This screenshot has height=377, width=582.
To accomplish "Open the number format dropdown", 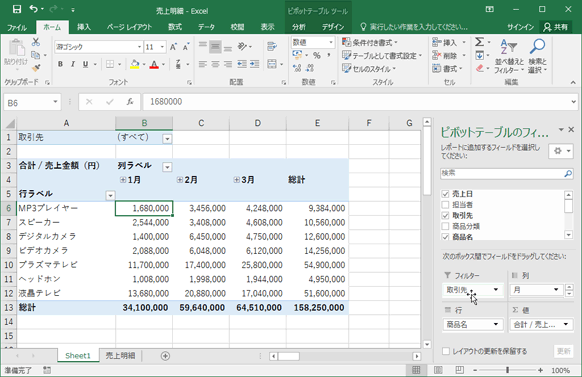I will (x=331, y=42).
